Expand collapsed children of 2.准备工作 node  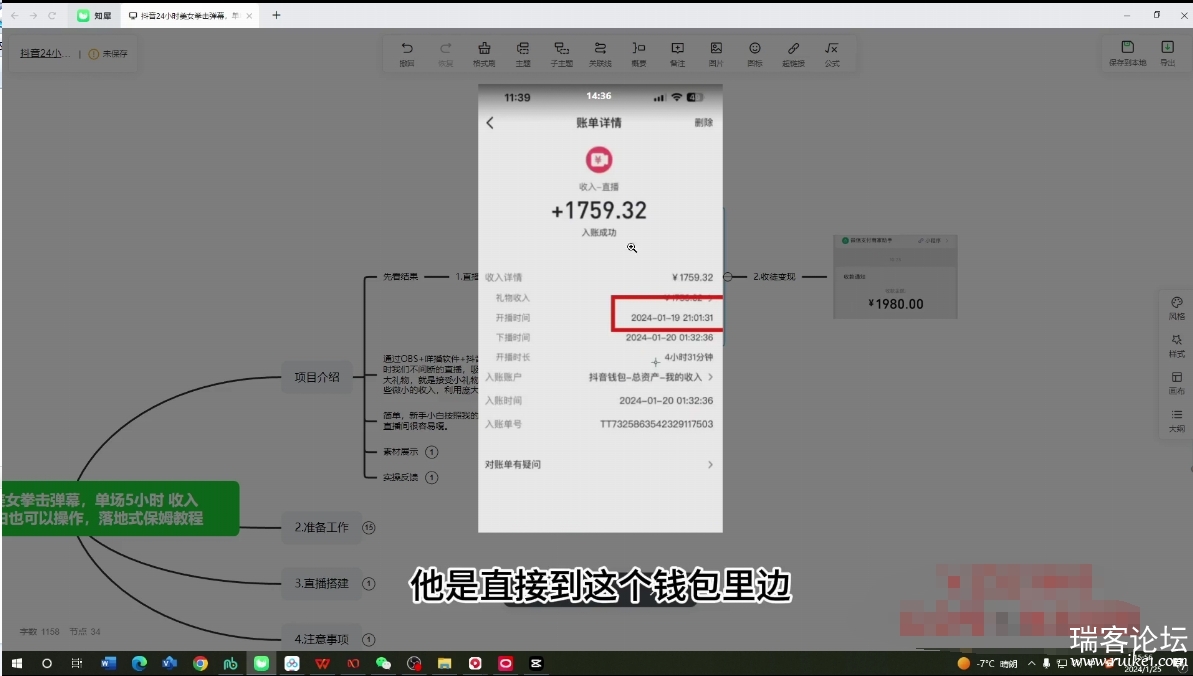pos(369,528)
